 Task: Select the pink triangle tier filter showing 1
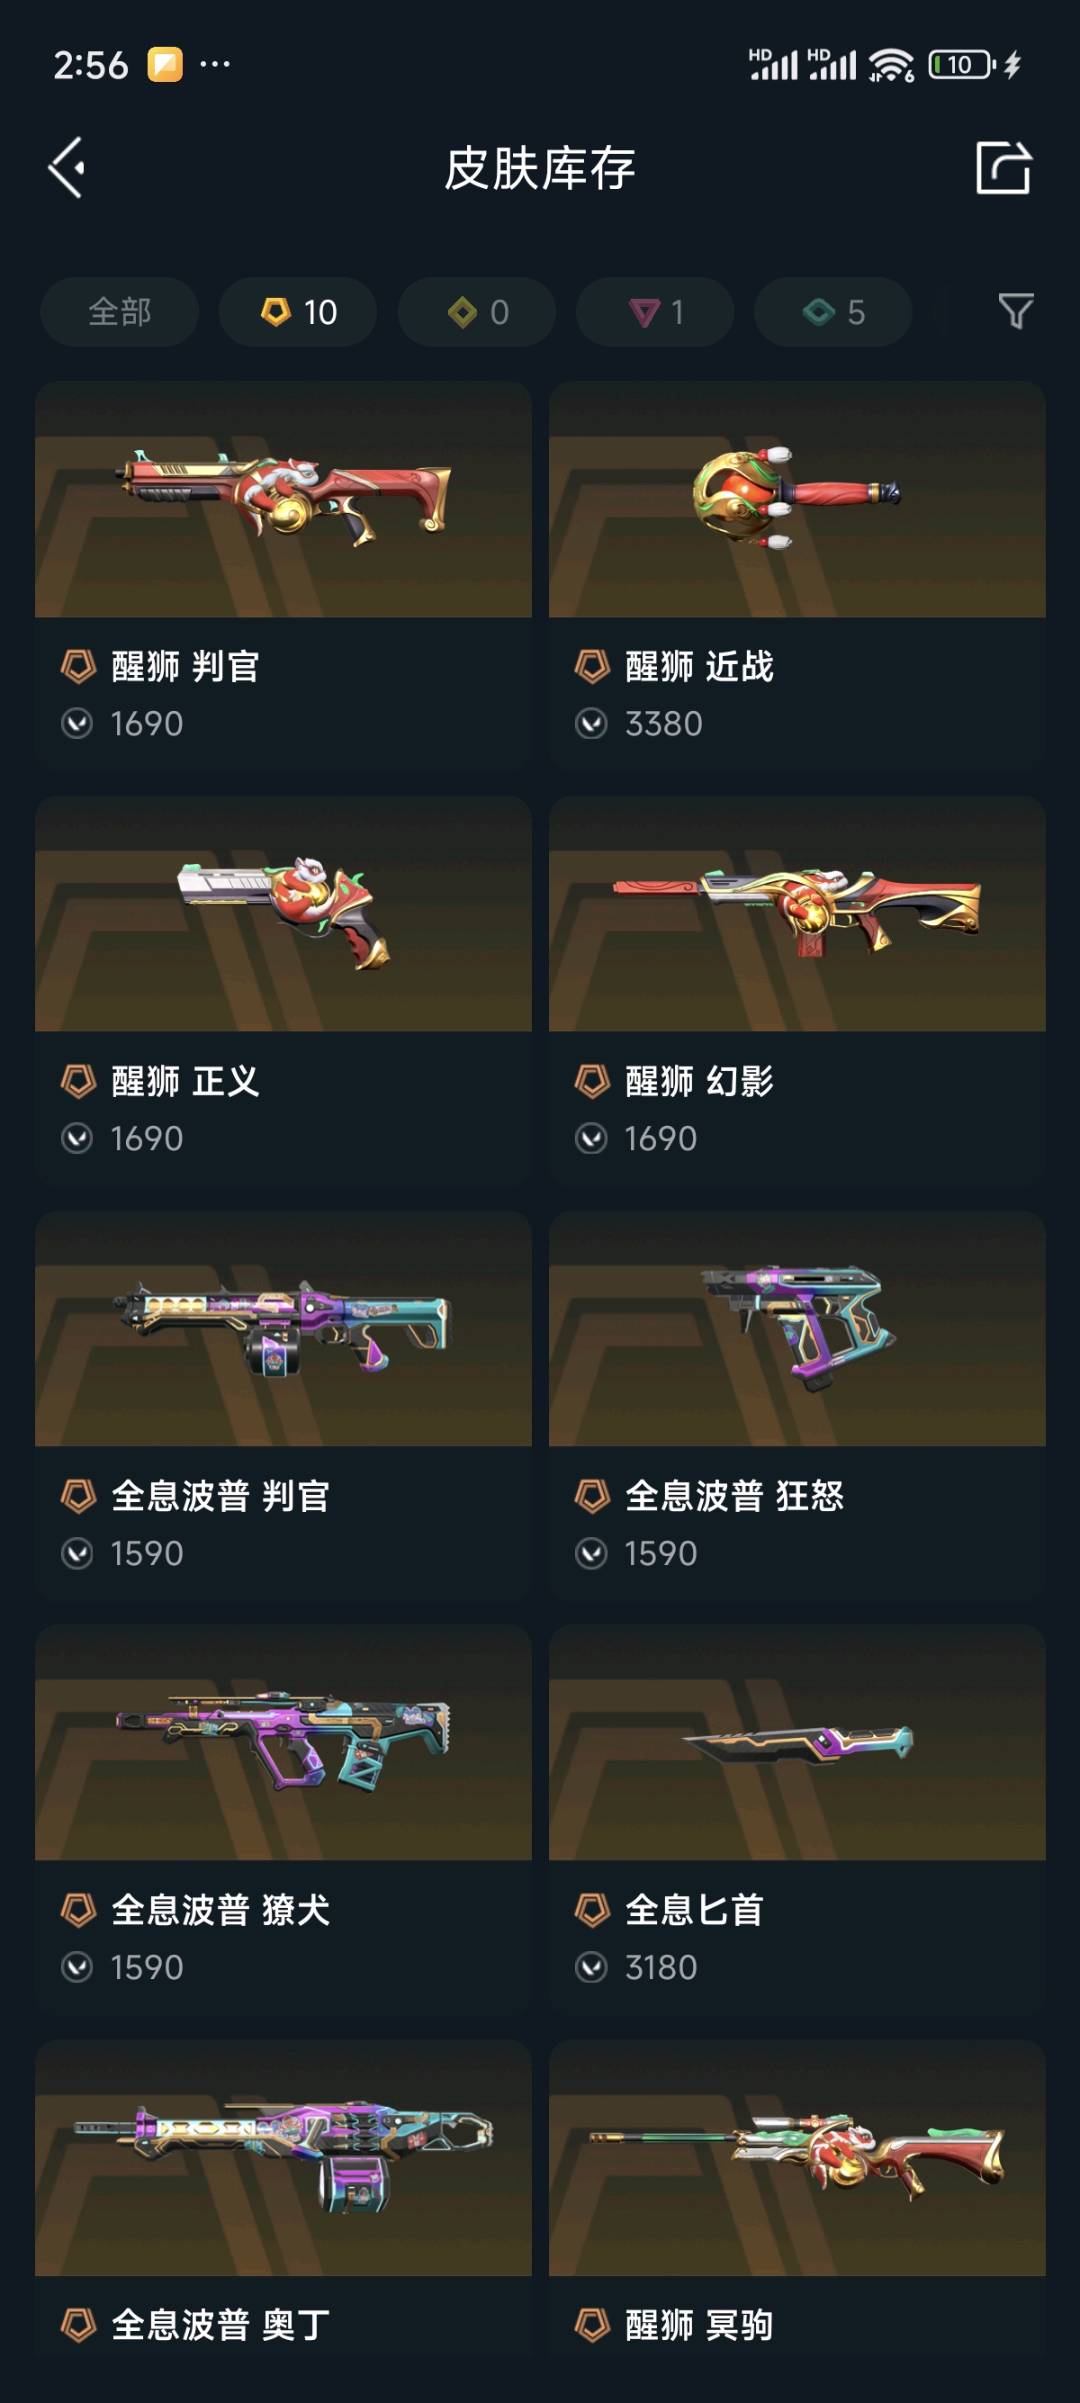655,312
